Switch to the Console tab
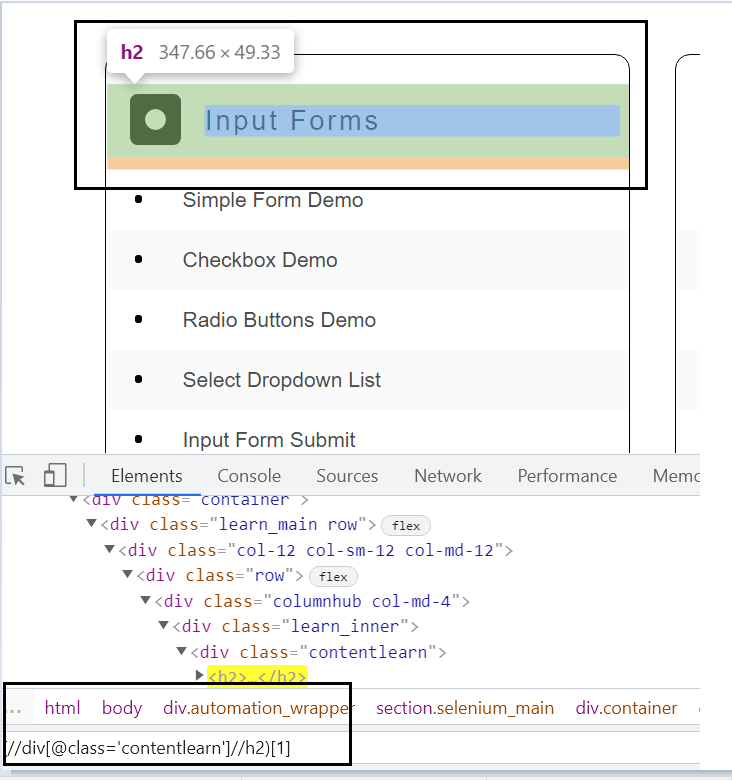This screenshot has height=780, width=732. [x=249, y=476]
